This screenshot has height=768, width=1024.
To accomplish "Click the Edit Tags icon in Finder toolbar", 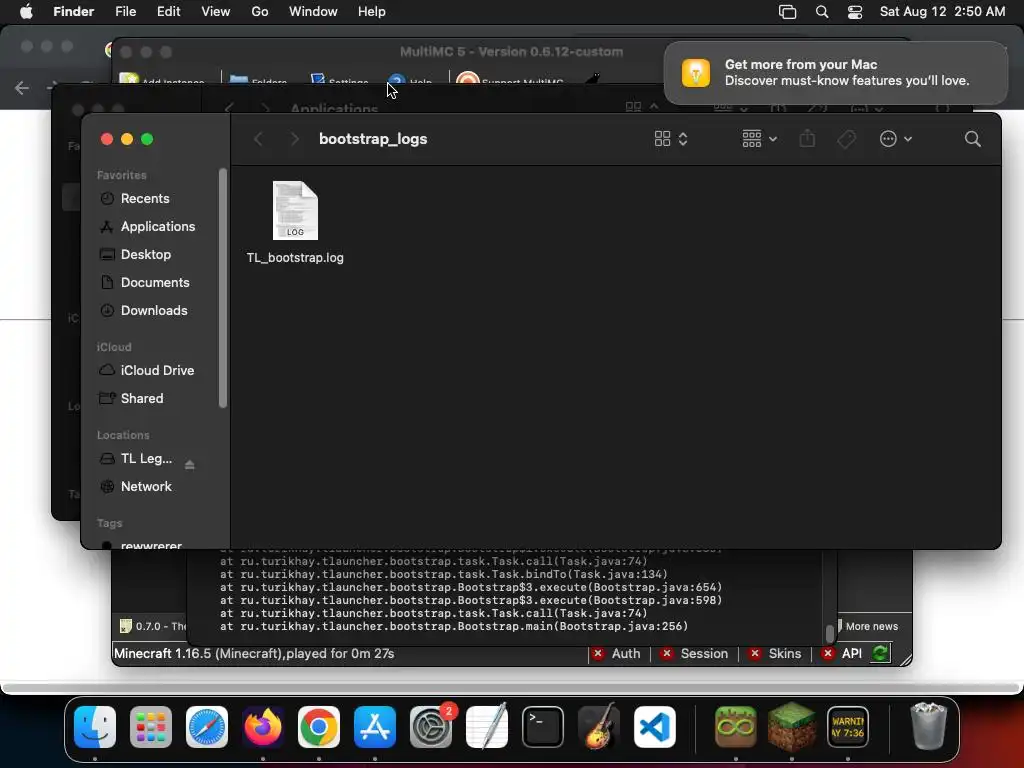I will pos(846,139).
